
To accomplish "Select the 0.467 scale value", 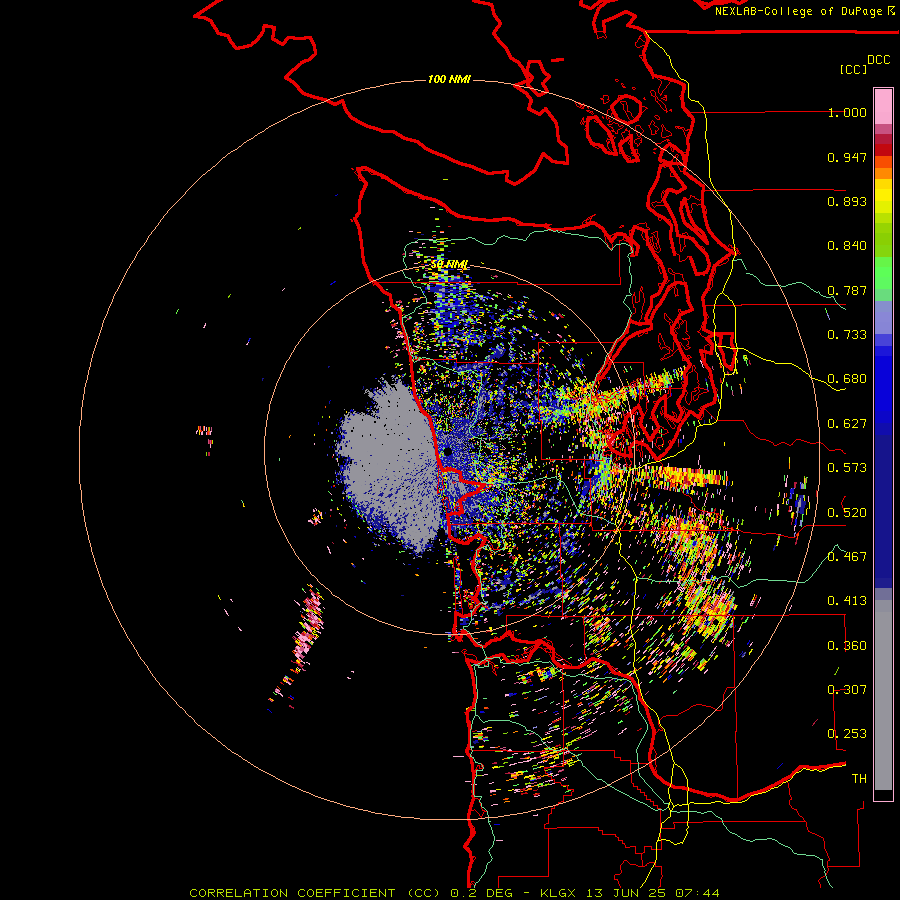I will tap(847, 556).
